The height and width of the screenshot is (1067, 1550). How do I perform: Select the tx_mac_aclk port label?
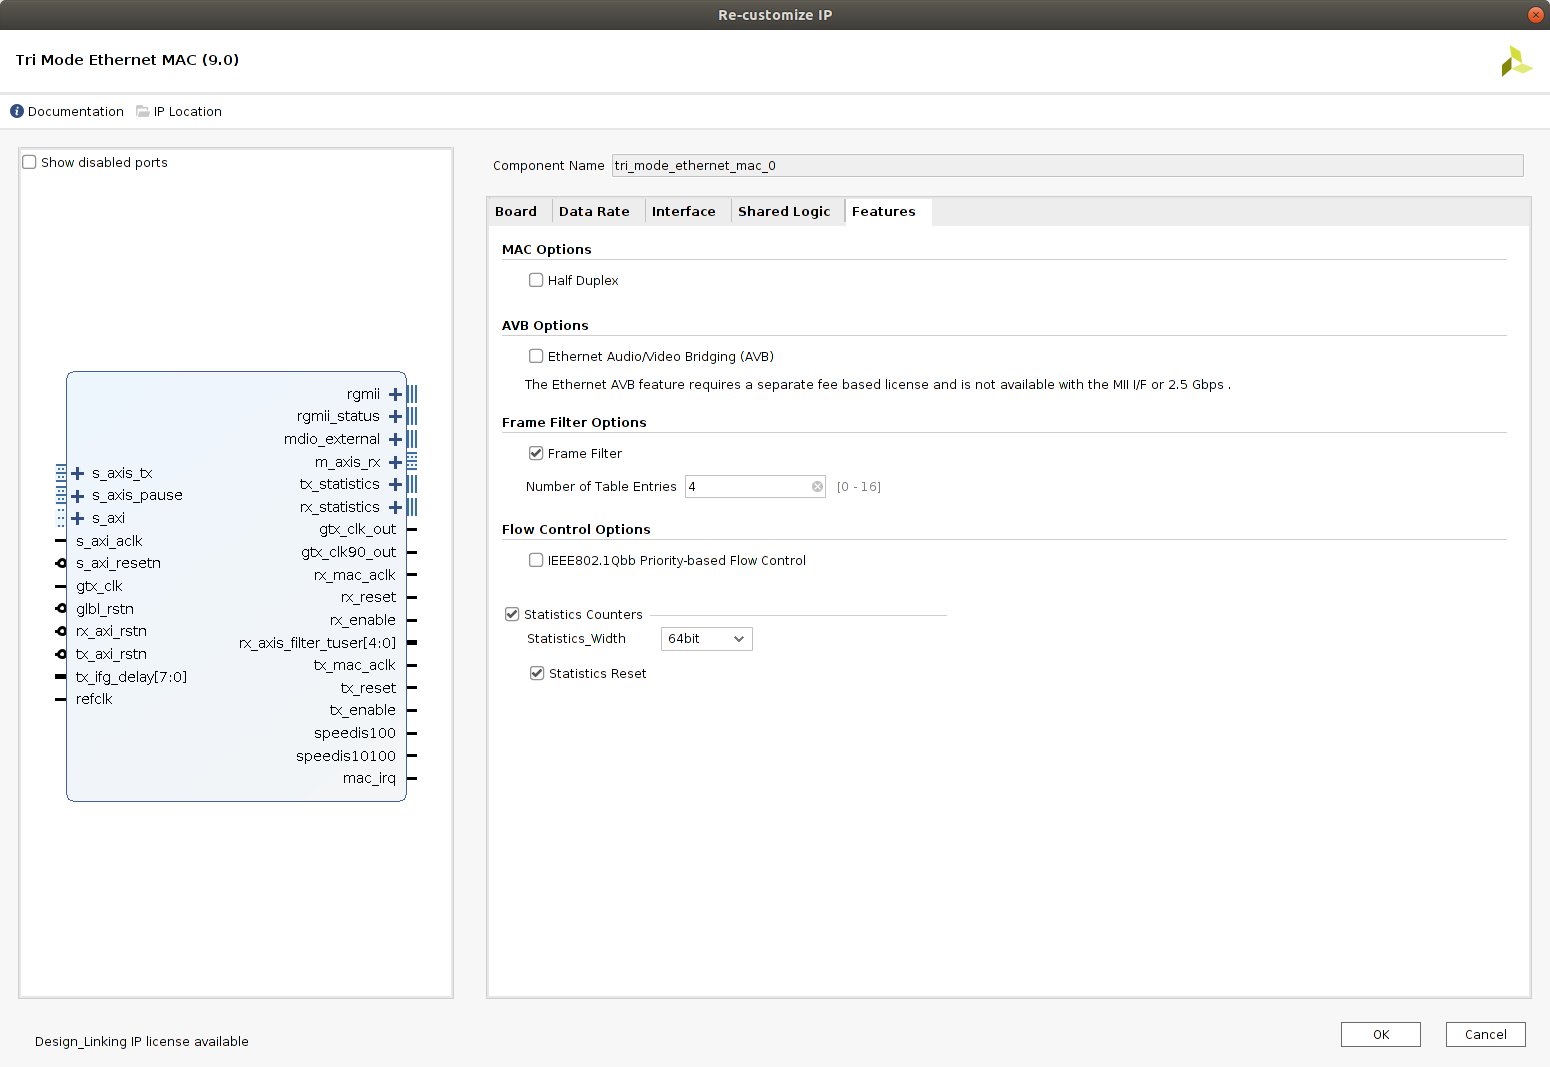[354, 665]
